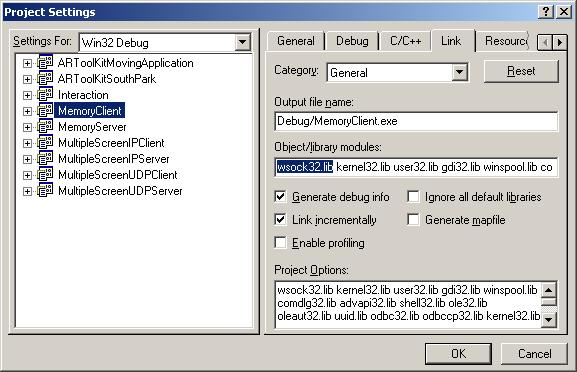Click the context help question mark button
This screenshot has height=372, width=577.
[546, 12]
